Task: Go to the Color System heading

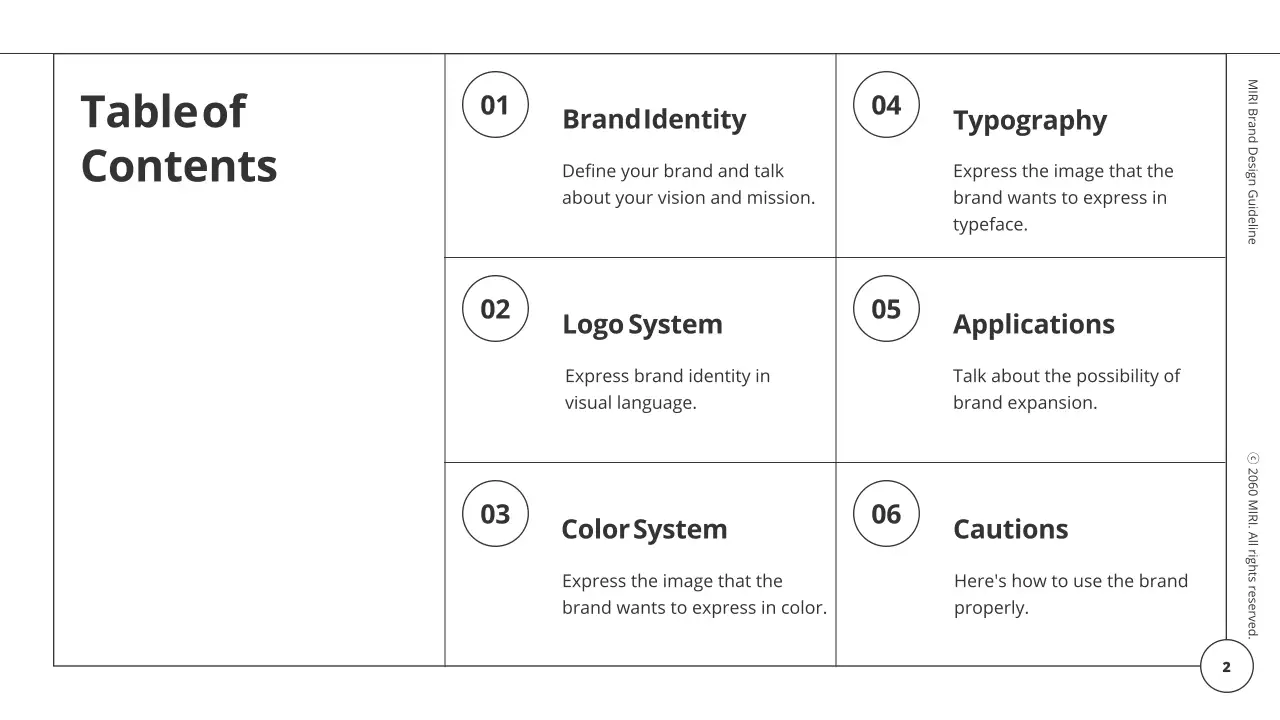Action: 644,530
